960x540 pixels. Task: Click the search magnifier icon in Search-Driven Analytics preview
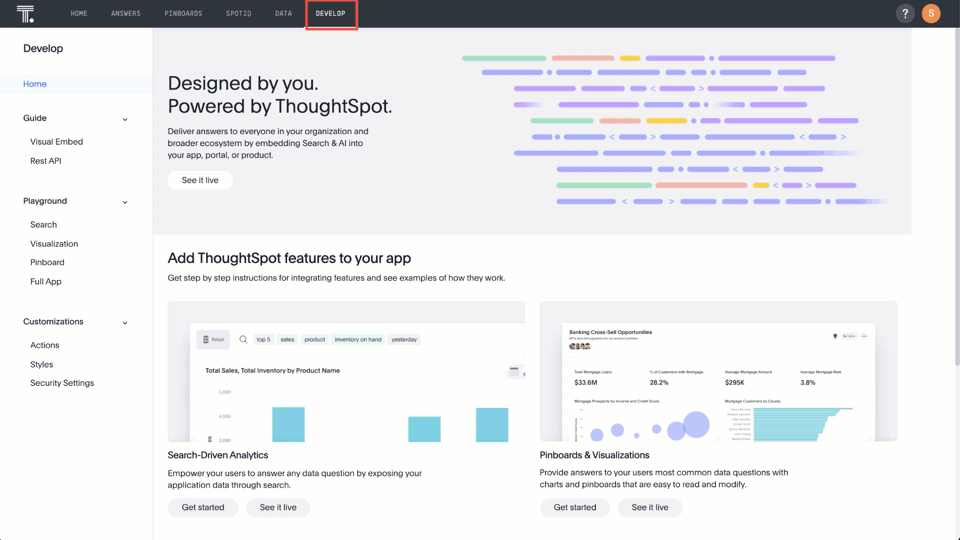(243, 339)
